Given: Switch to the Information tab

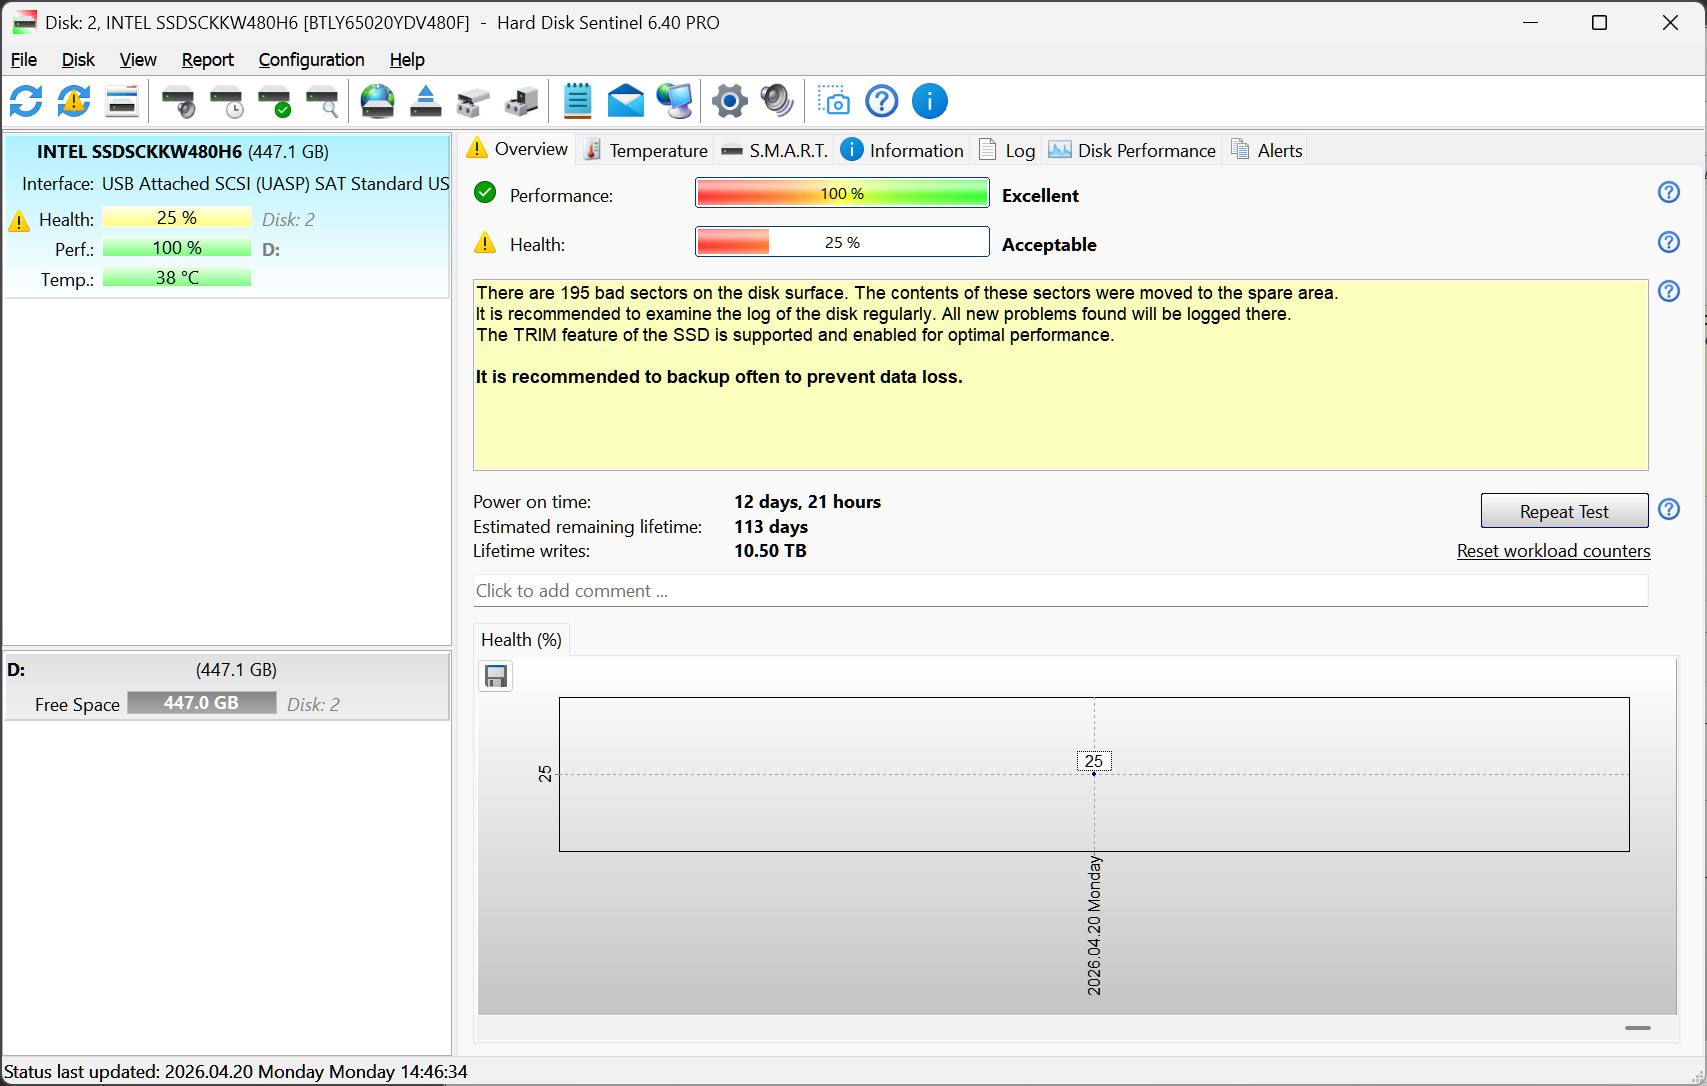Looking at the screenshot, I should click(902, 150).
